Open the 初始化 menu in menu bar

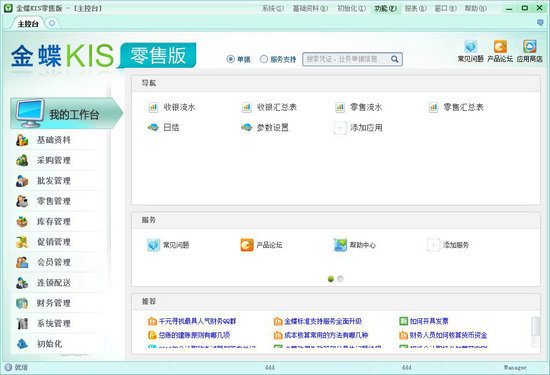(x=351, y=8)
